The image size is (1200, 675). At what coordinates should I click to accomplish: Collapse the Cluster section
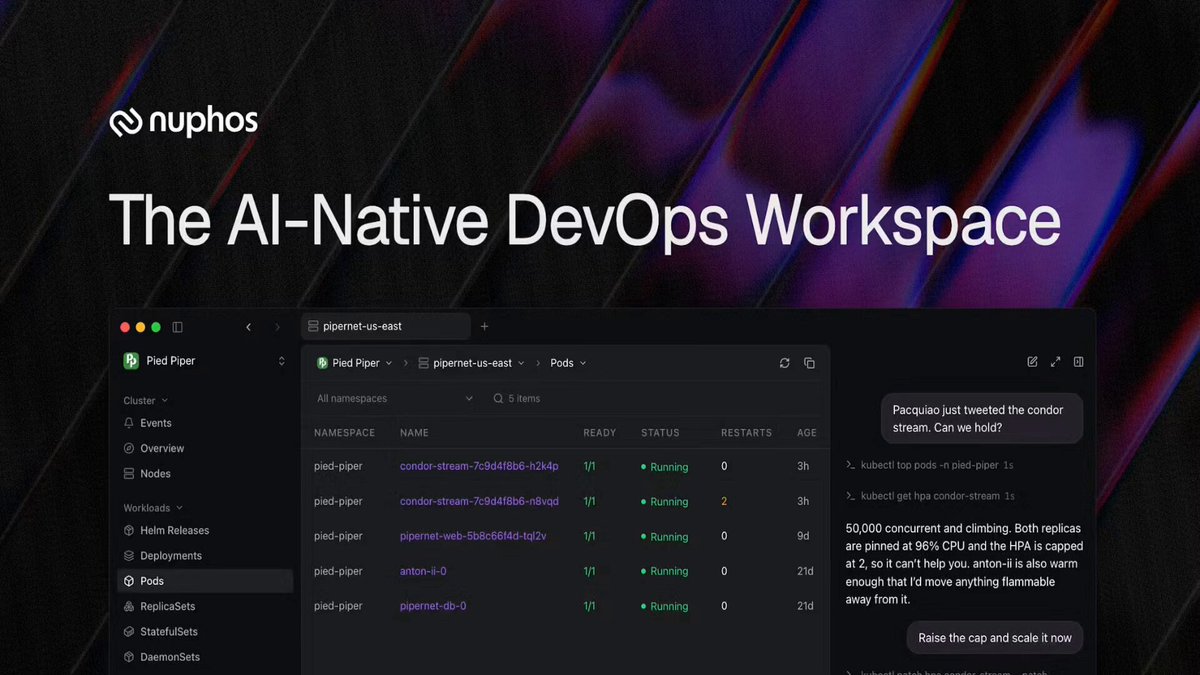coord(146,400)
